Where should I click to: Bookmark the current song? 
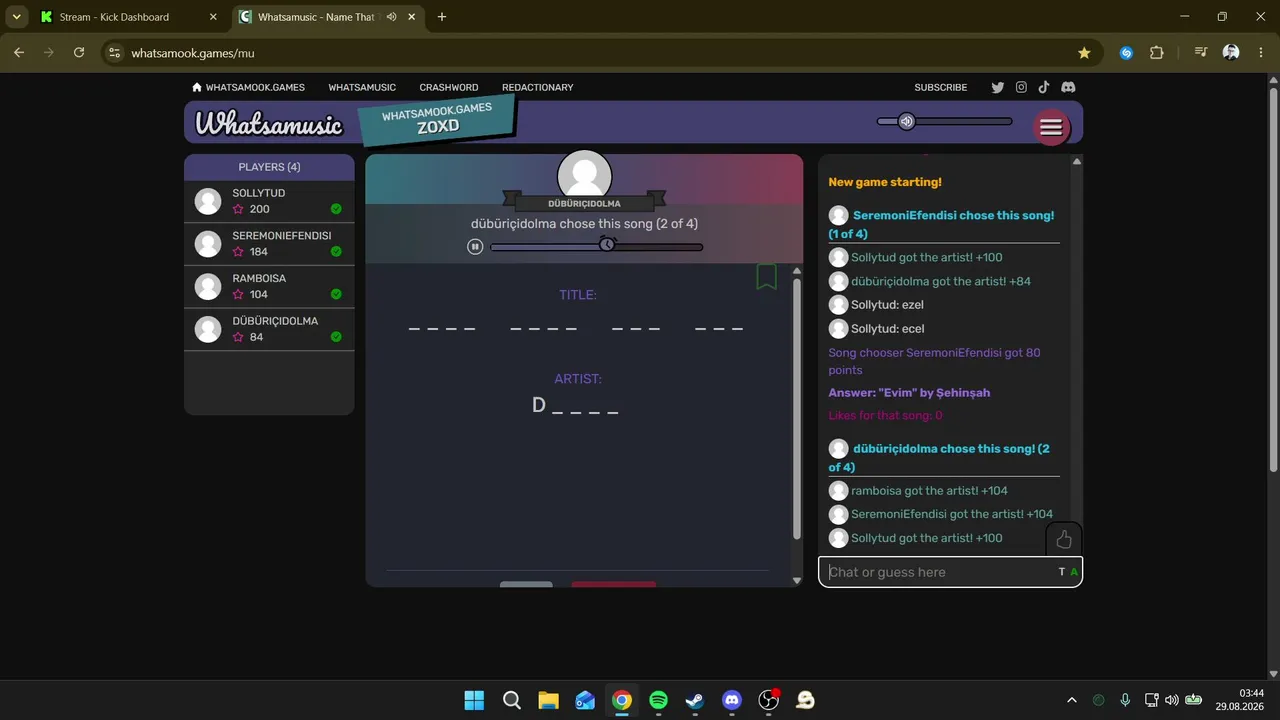(767, 276)
